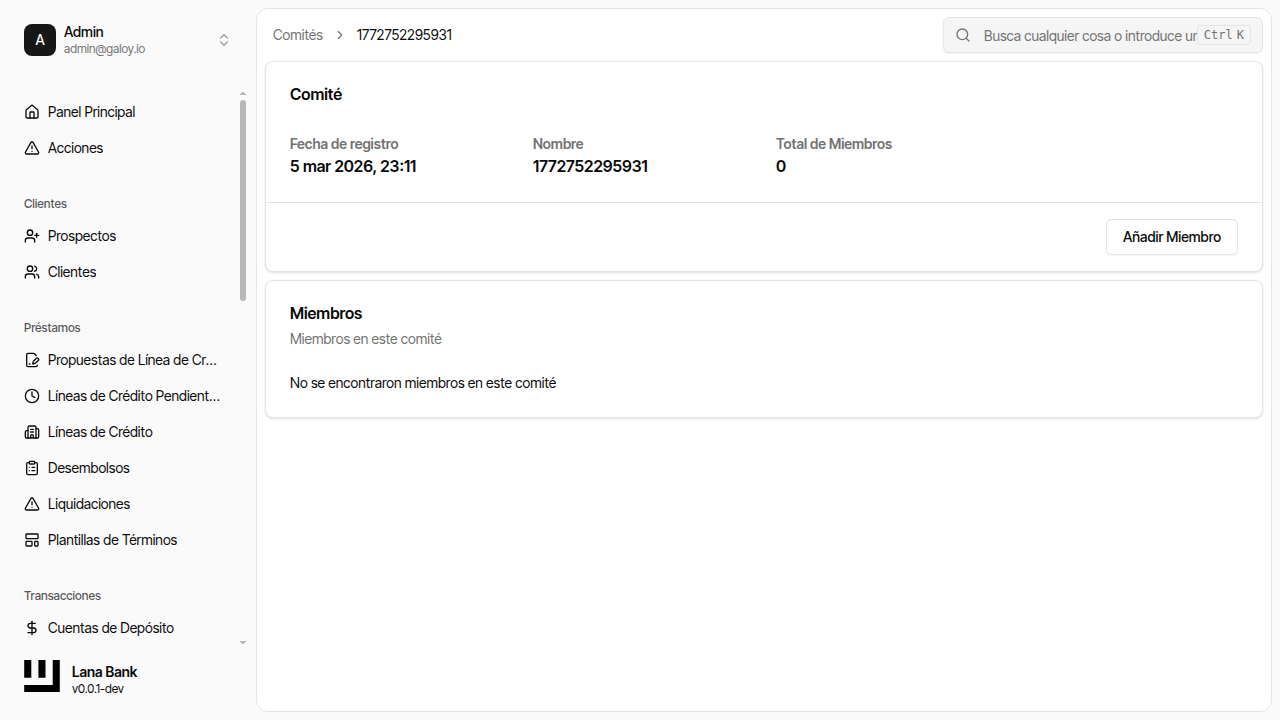Open Líneas de Crédito Pendientes section
1280x720 pixels.
(133, 396)
